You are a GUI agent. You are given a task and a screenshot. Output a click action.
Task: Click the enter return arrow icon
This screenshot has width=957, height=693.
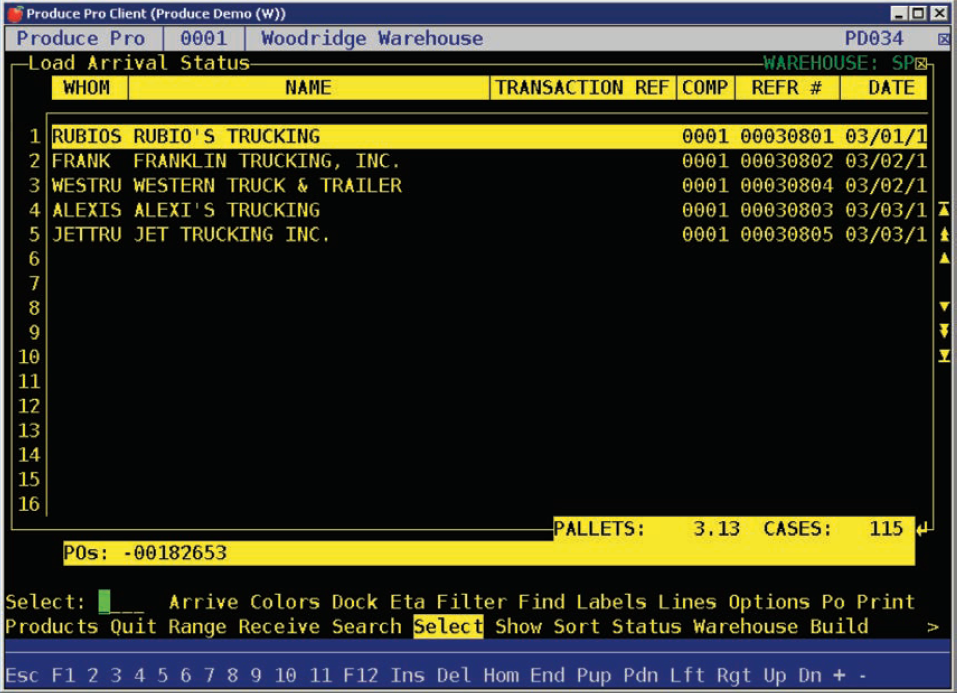pos(922,529)
